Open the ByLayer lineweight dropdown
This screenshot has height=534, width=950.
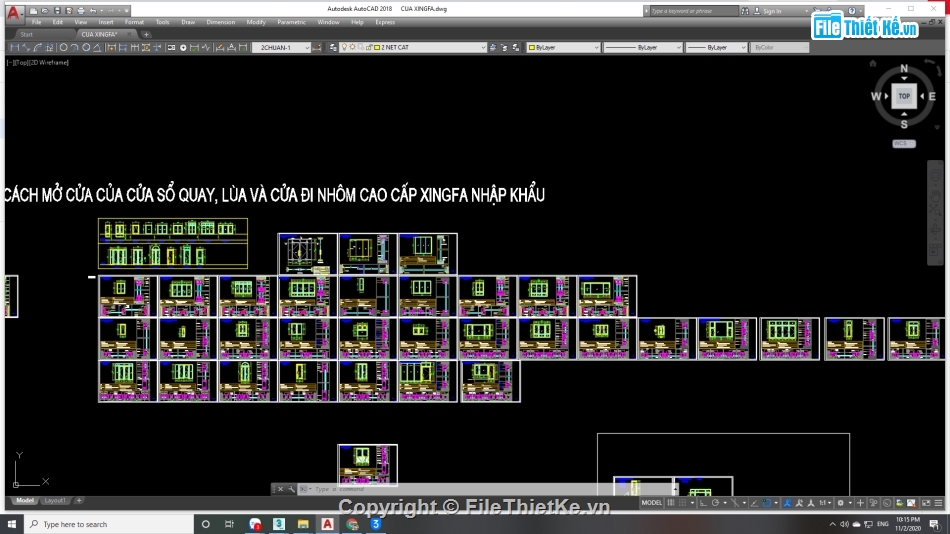click(716, 47)
